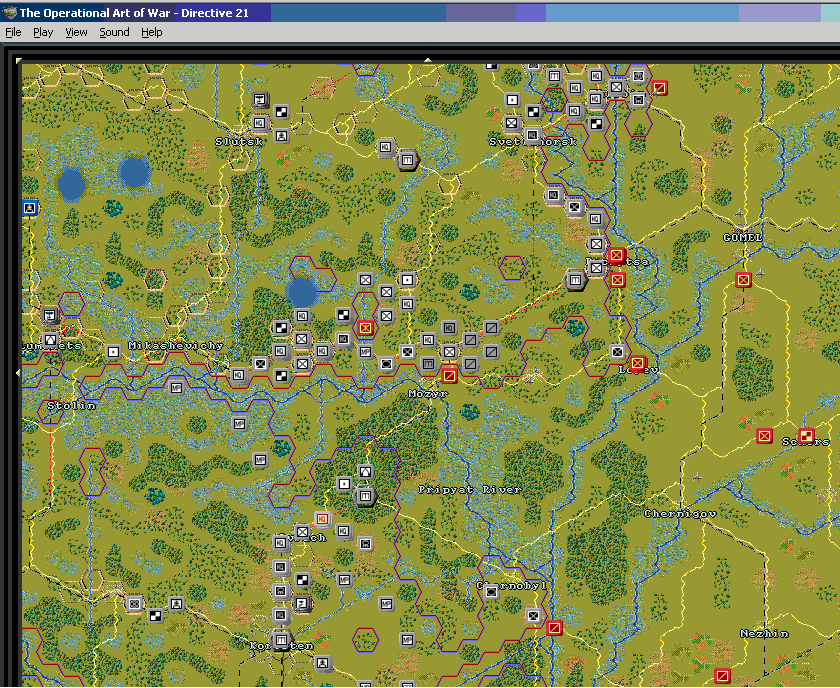Select the grey artillery stack southwest of Rechitsa

(575, 280)
